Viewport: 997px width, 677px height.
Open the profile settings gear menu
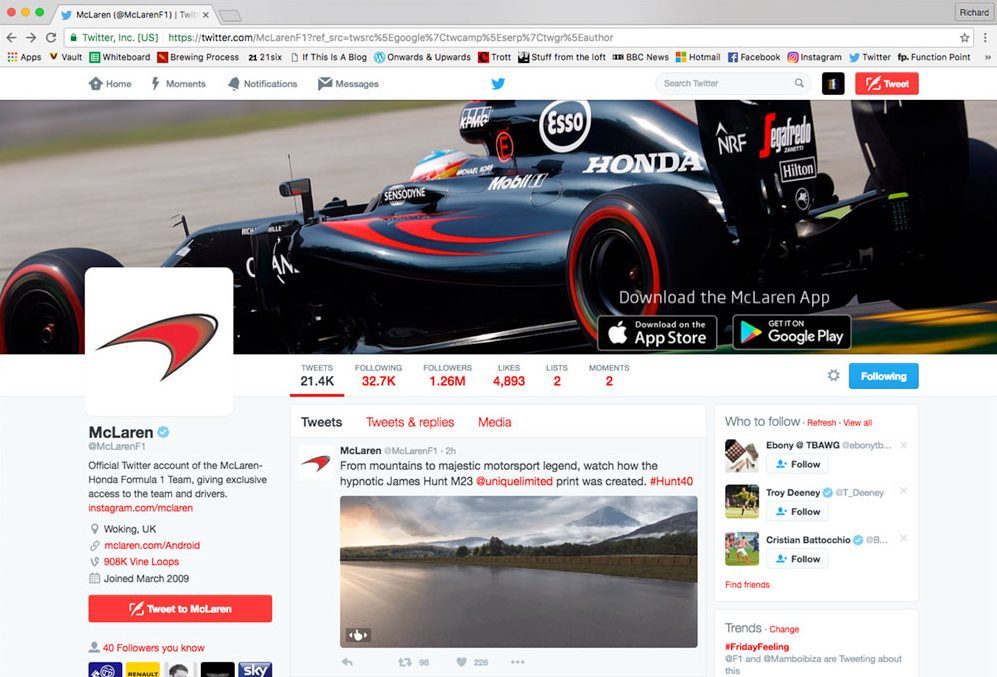tap(833, 376)
